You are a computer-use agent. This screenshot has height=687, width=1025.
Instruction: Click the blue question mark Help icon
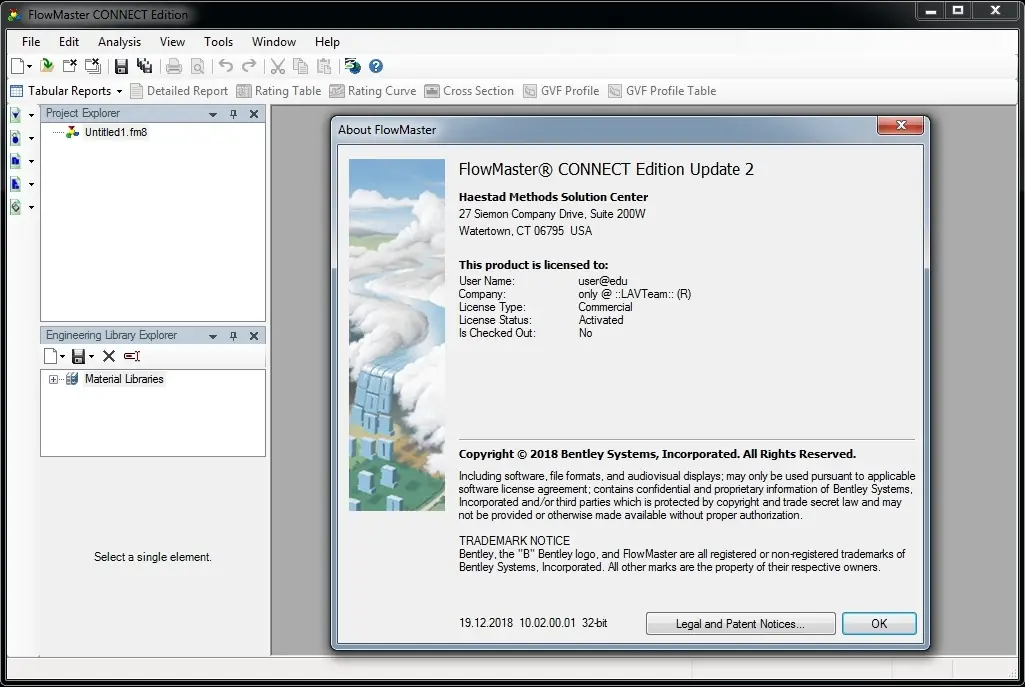click(376, 66)
